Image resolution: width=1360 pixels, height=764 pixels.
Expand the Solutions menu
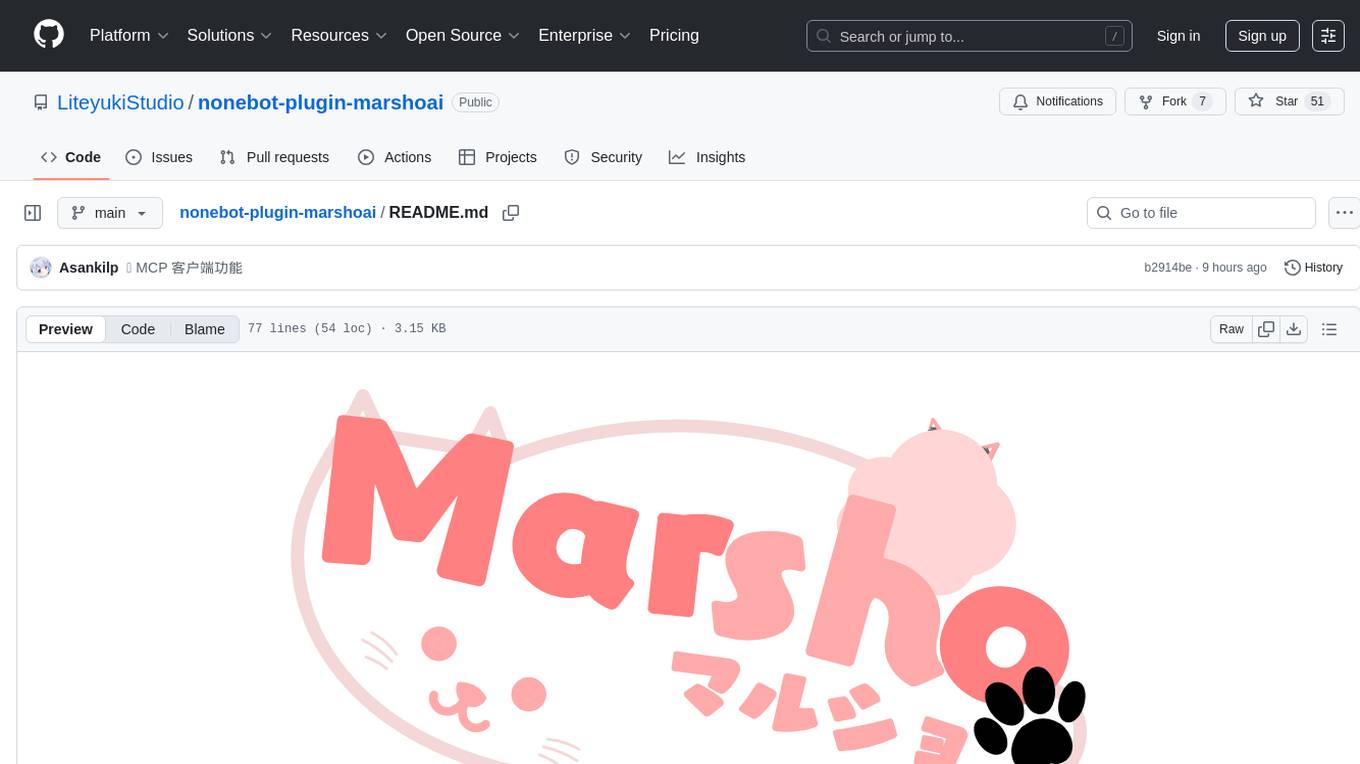point(230,35)
